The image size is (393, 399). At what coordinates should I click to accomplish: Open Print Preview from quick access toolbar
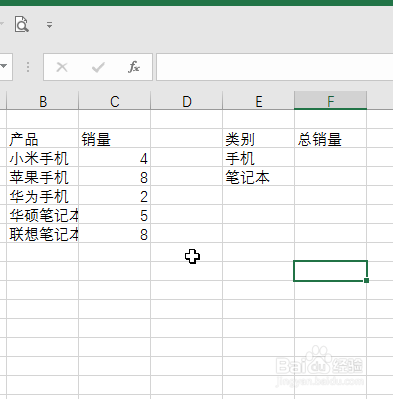click(22, 24)
